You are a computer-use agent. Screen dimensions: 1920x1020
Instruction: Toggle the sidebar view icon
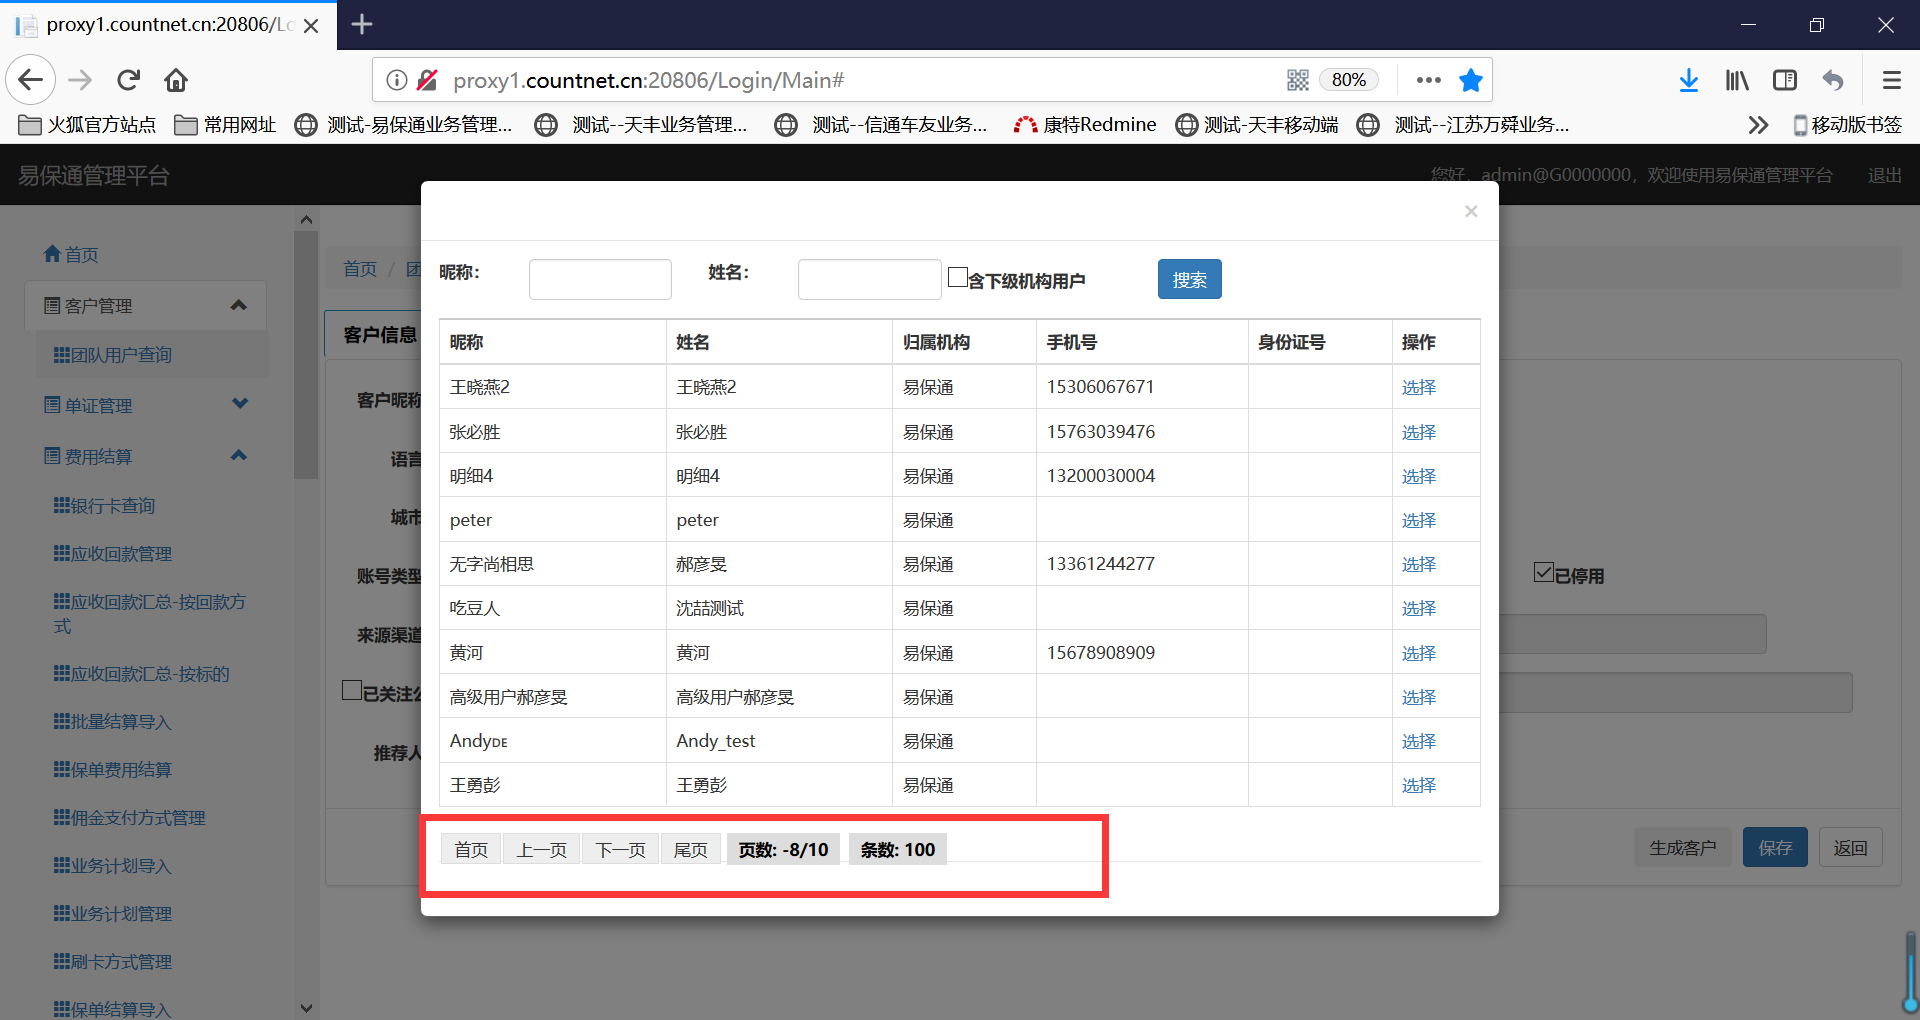[1784, 80]
